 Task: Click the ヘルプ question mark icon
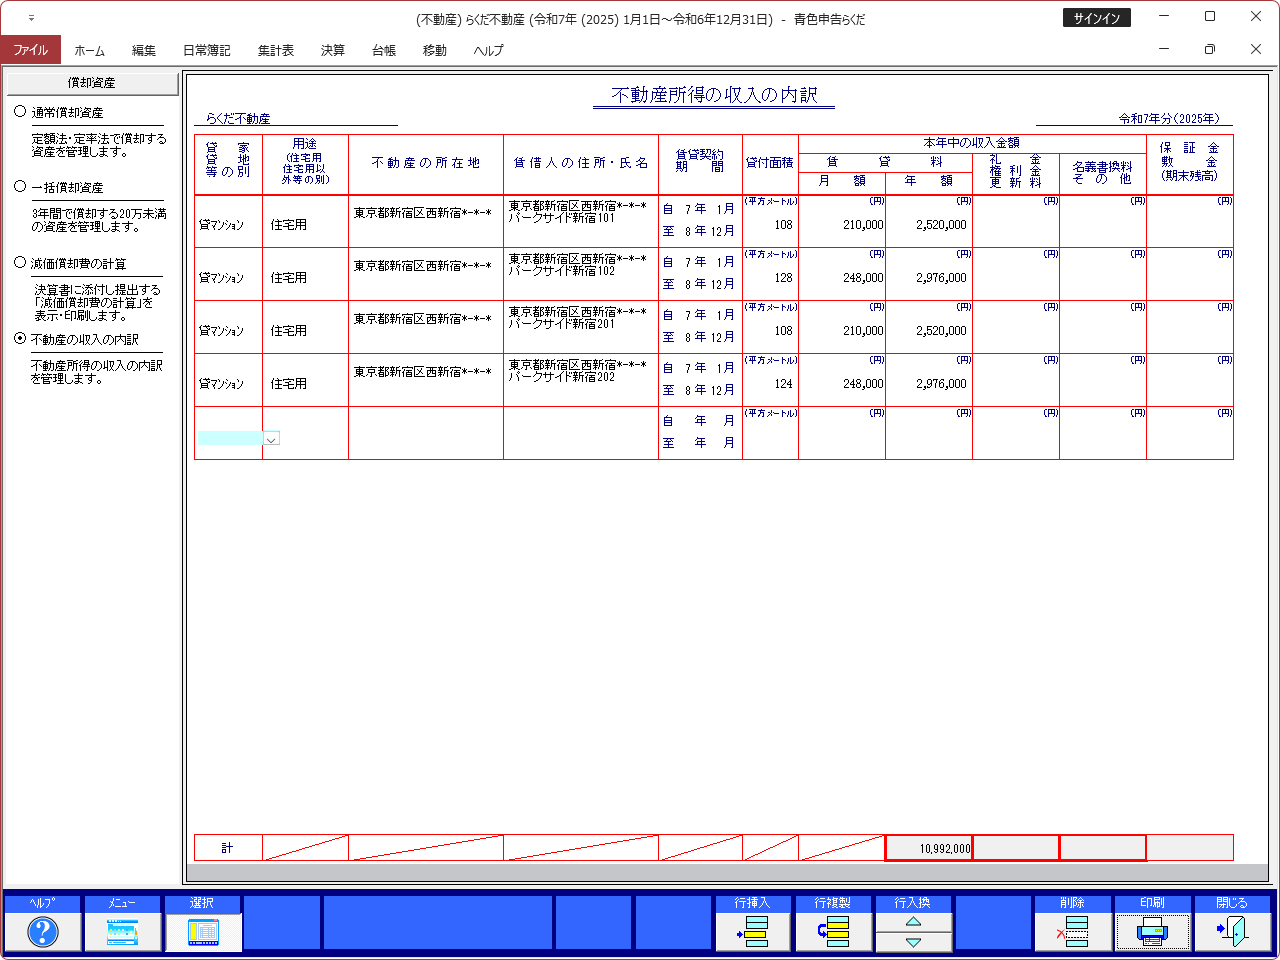pyautogui.click(x=42, y=932)
